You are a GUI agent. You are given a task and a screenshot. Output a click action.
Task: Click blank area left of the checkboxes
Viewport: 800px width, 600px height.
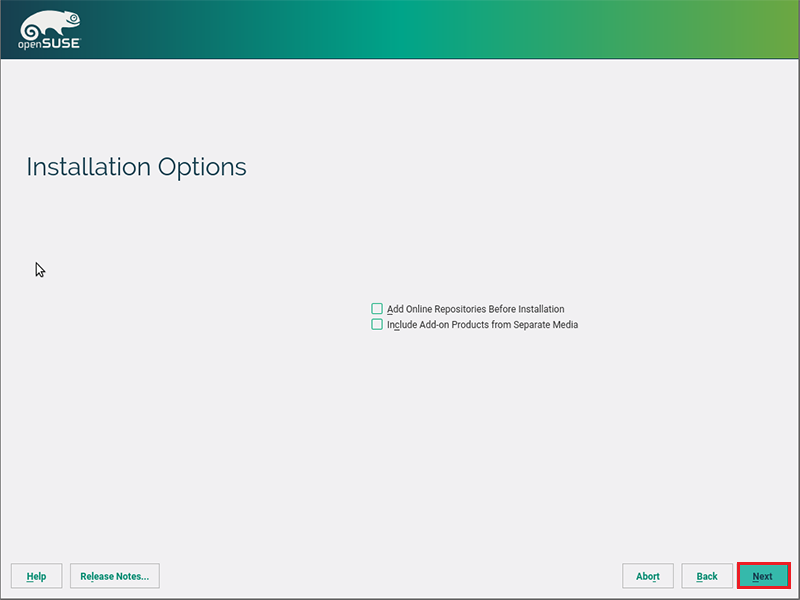point(200,317)
